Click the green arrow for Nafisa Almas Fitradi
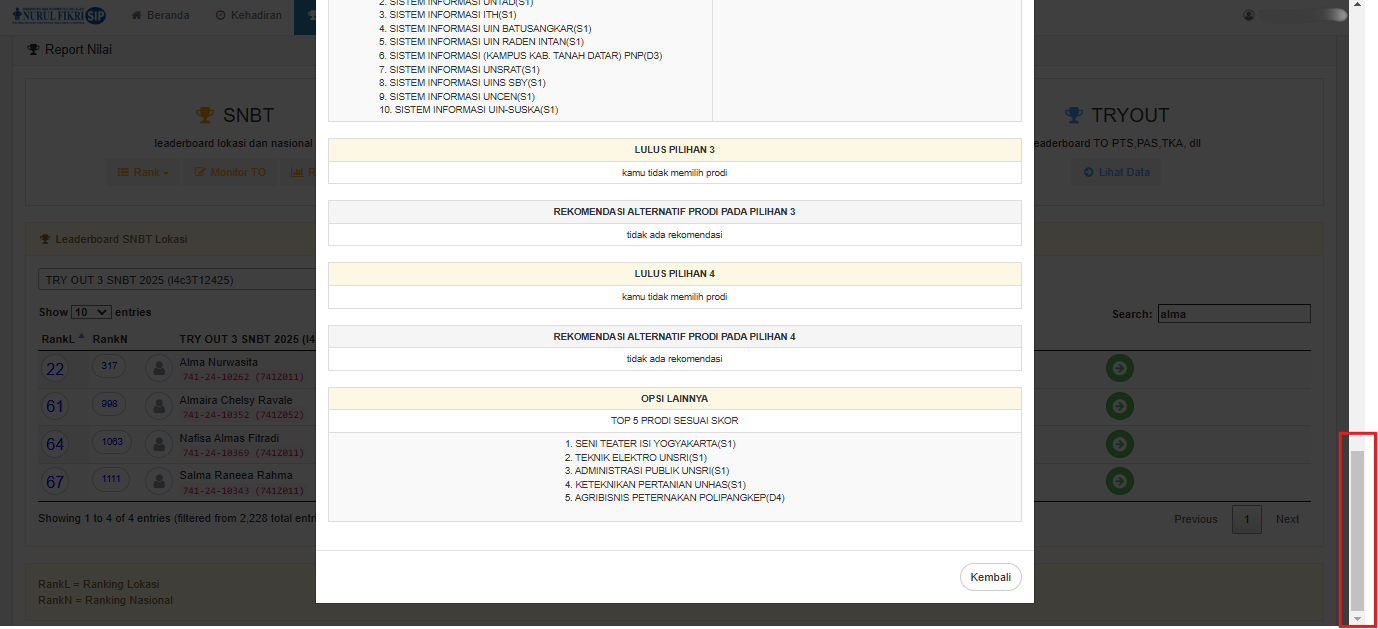The width and height of the screenshot is (1378, 629). [1119, 444]
